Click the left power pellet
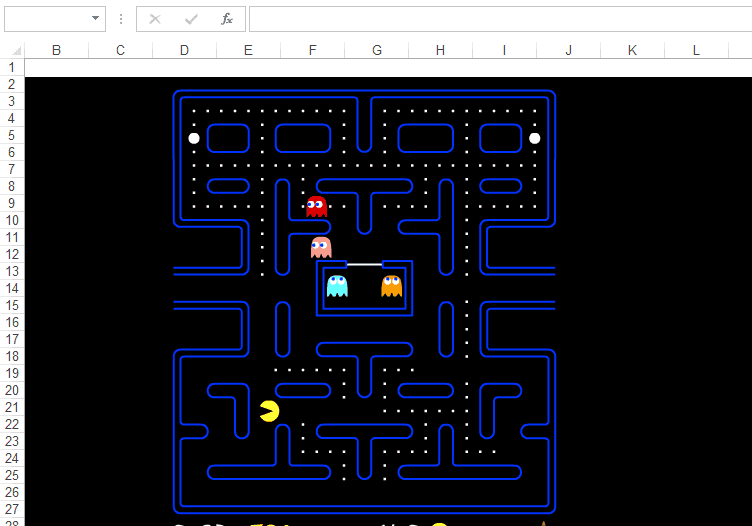Viewport: 752px width, 526px height. point(194,139)
